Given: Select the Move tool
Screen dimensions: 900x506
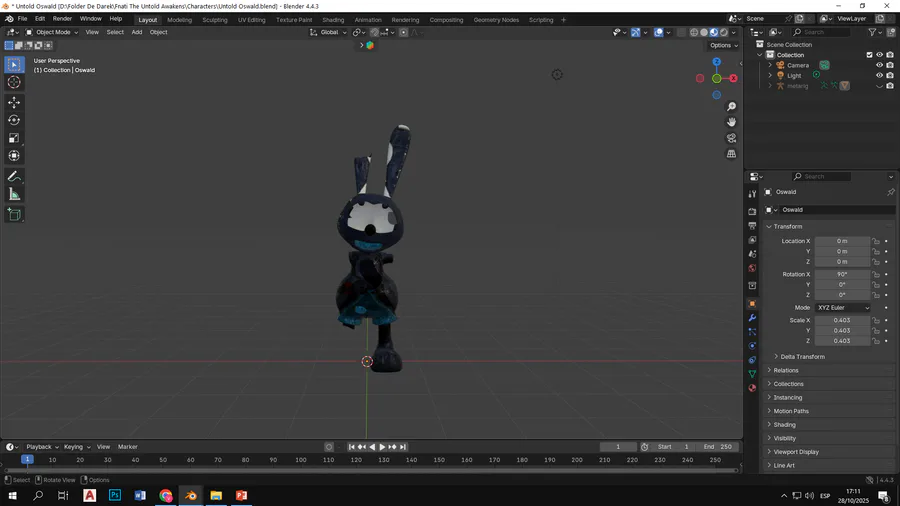Looking at the screenshot, I should pyautogui.click(x=14, y=102).
